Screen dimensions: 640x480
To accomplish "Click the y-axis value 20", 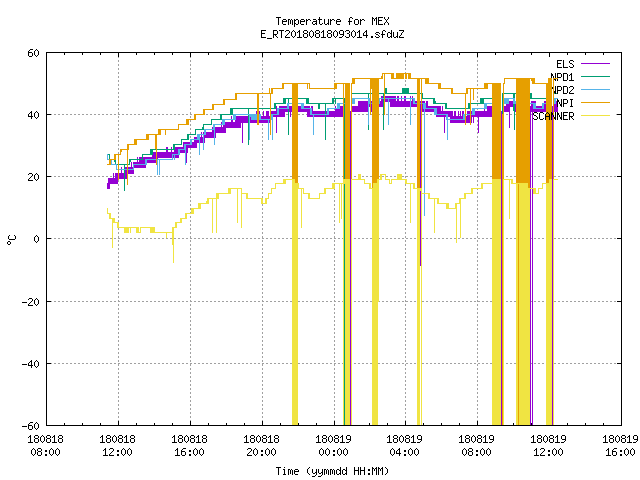I will 33,177.
